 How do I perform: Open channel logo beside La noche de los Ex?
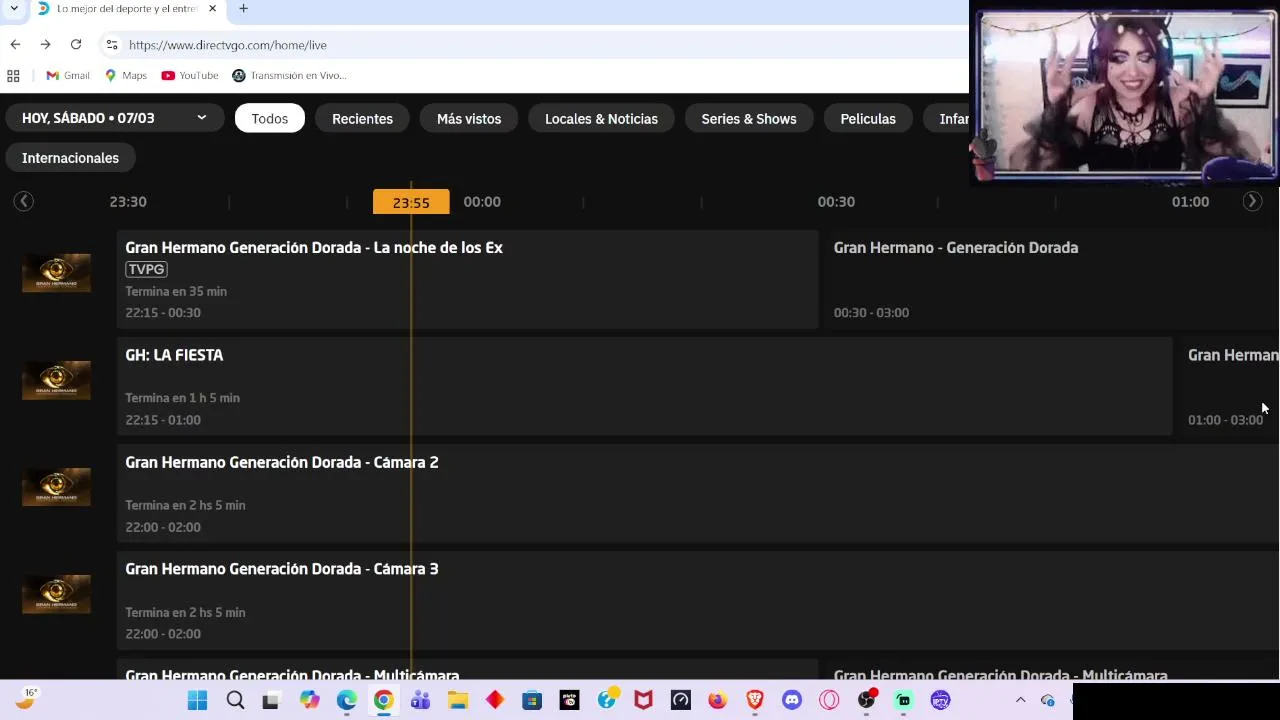click(56, 273)
